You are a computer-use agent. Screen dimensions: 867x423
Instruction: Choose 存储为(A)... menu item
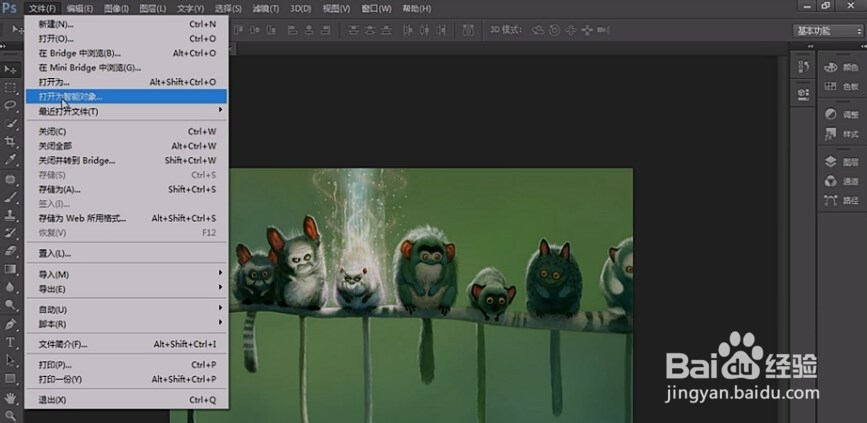coord(126,189)
